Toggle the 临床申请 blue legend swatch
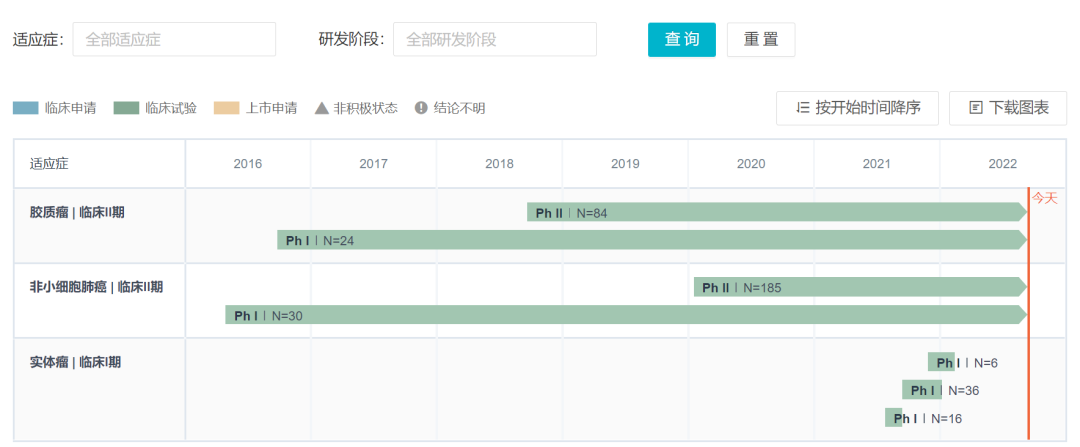1080x447 pixels. click(x=26, y=108)
